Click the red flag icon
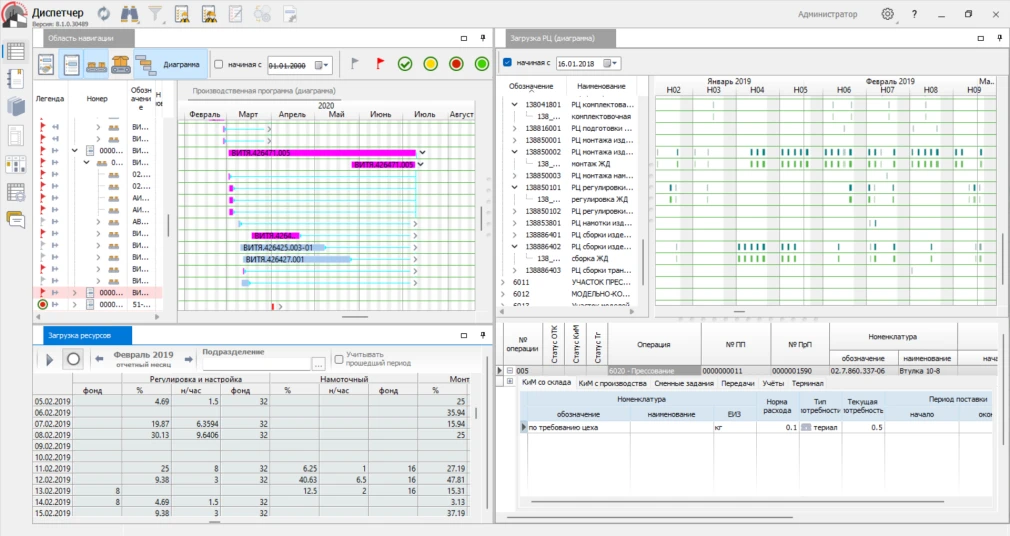 click(379, 64)
